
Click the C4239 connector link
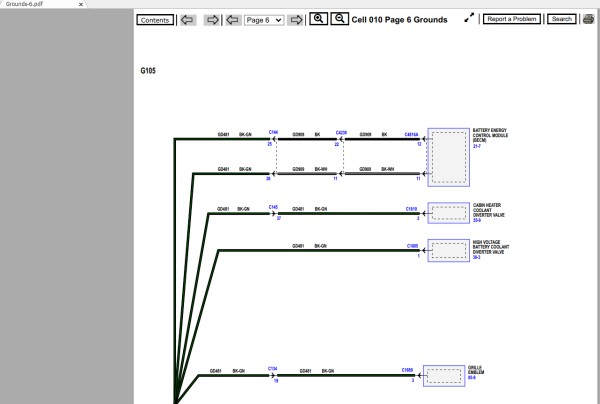click(341, 133)
